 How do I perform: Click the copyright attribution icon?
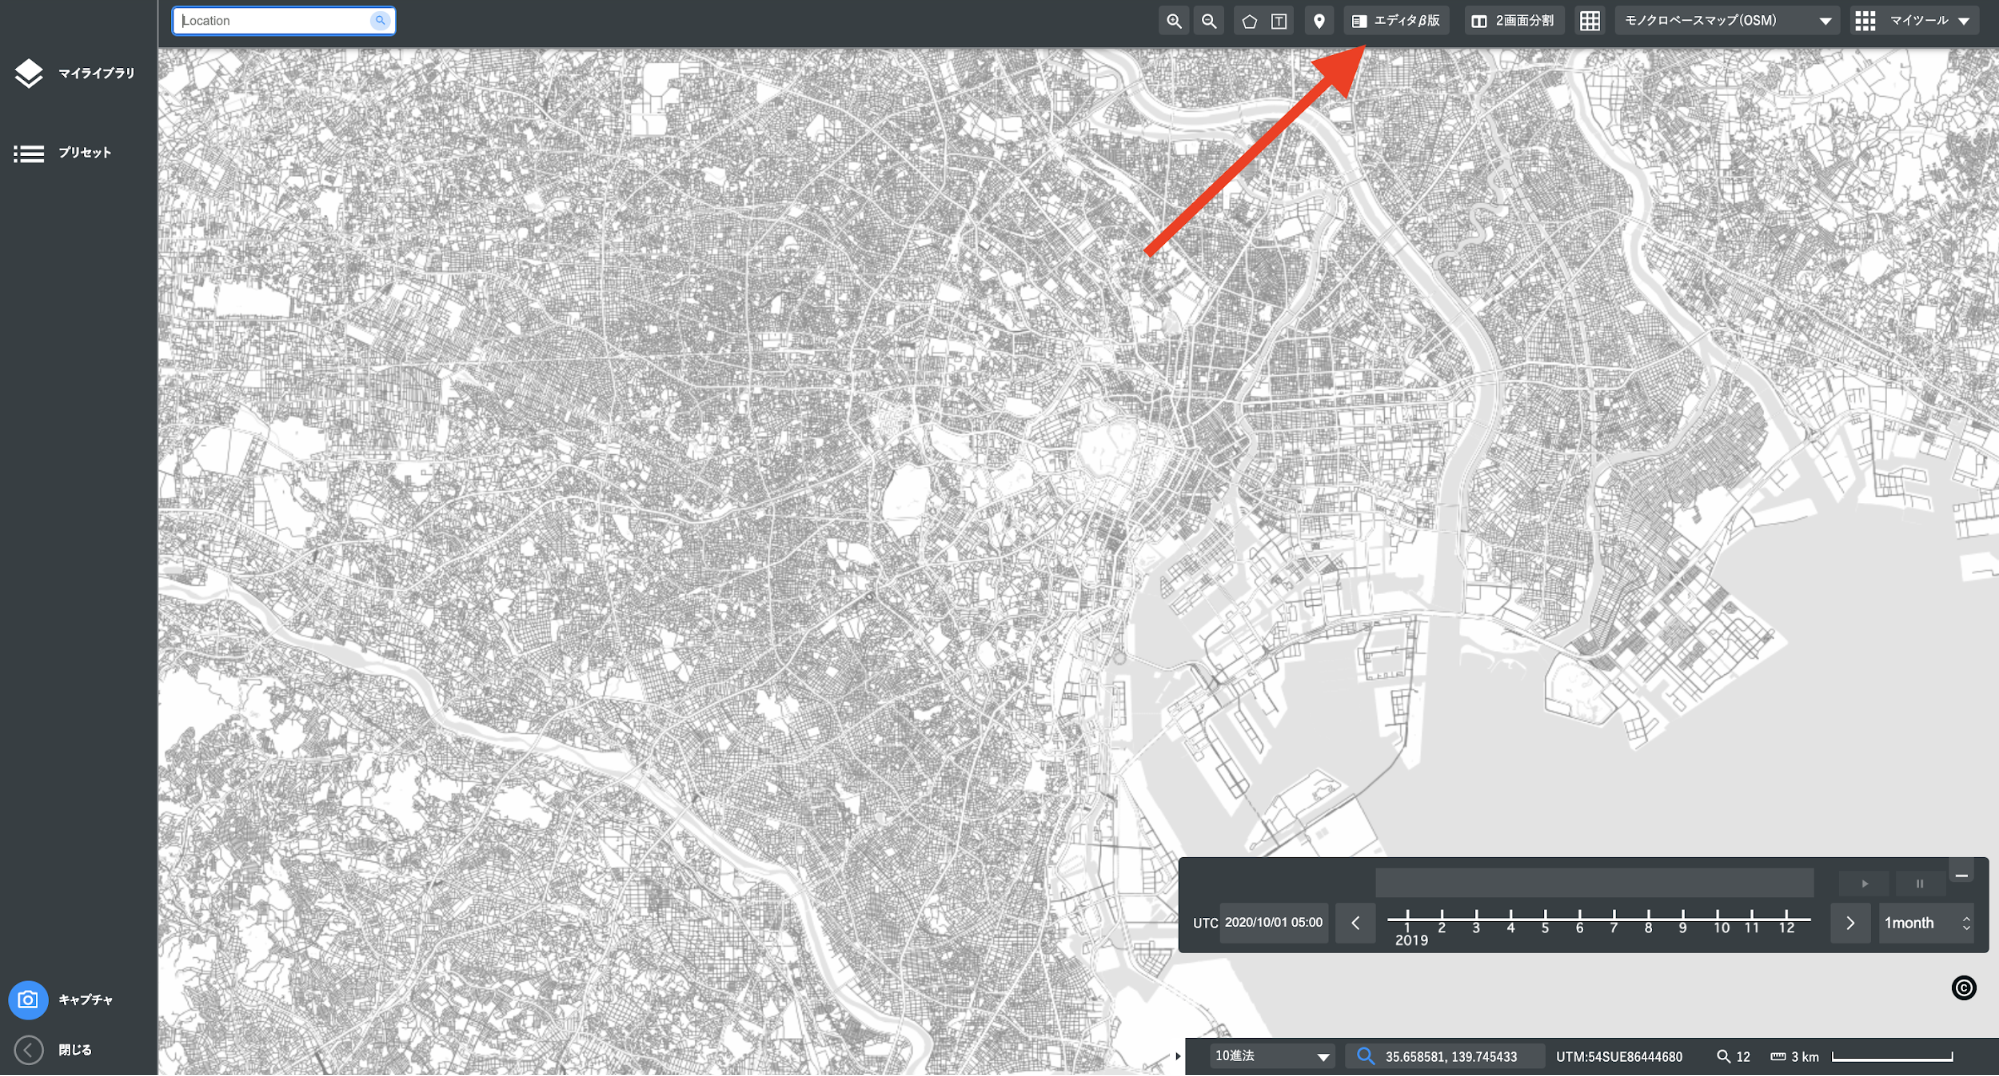(x=1964, y=988)
